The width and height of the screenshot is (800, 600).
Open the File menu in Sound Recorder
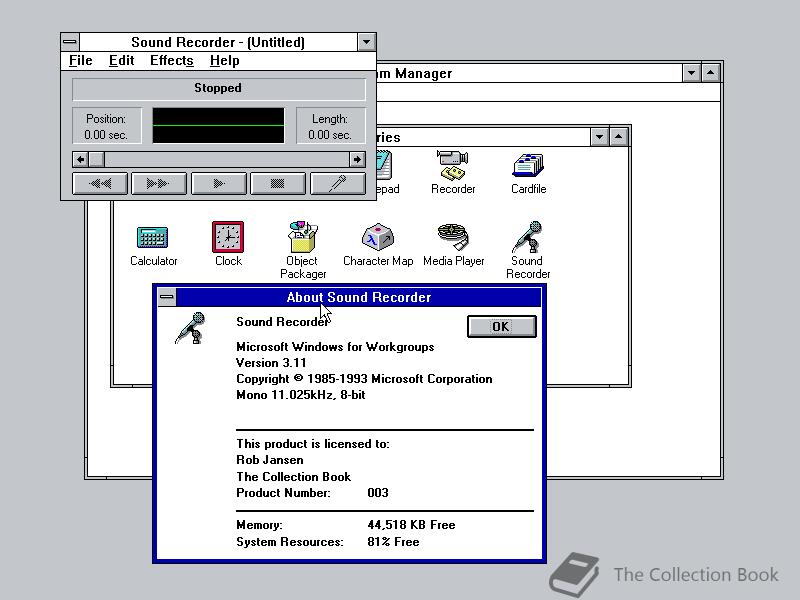click(81, 61)
